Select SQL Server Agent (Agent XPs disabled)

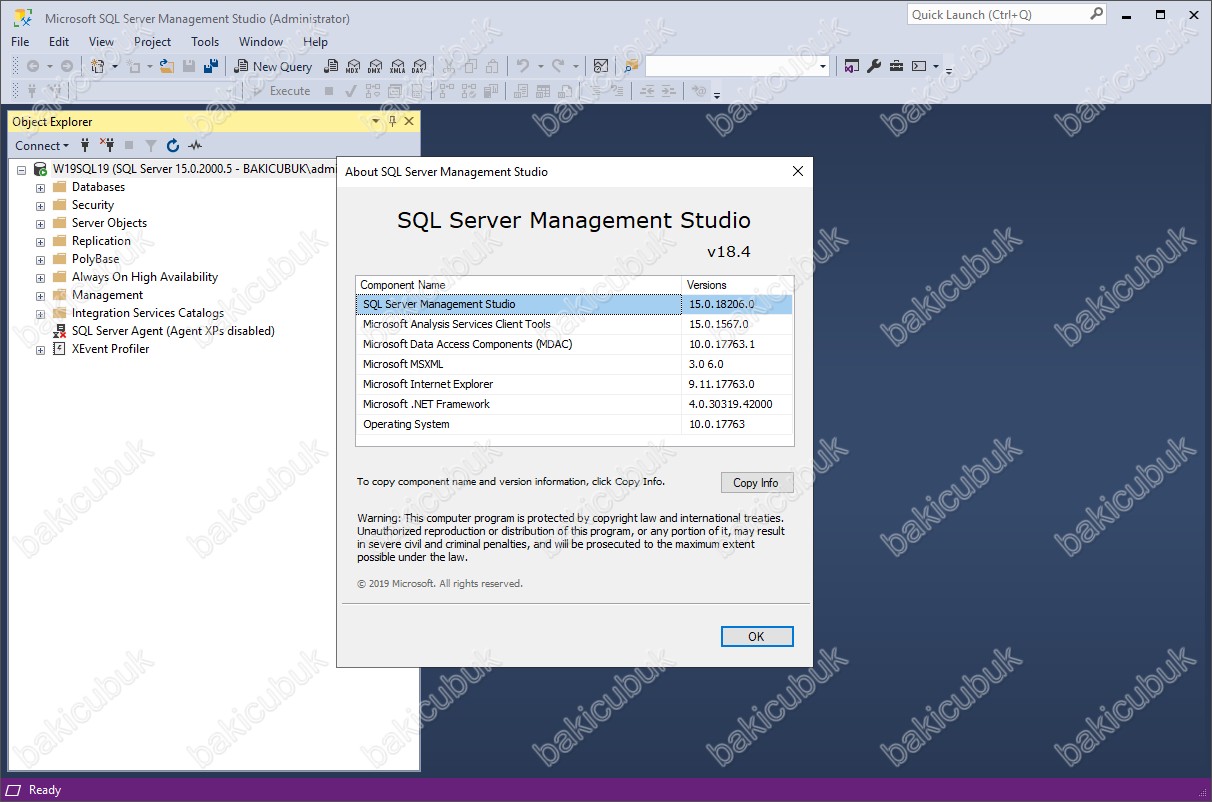pos(173,331)
